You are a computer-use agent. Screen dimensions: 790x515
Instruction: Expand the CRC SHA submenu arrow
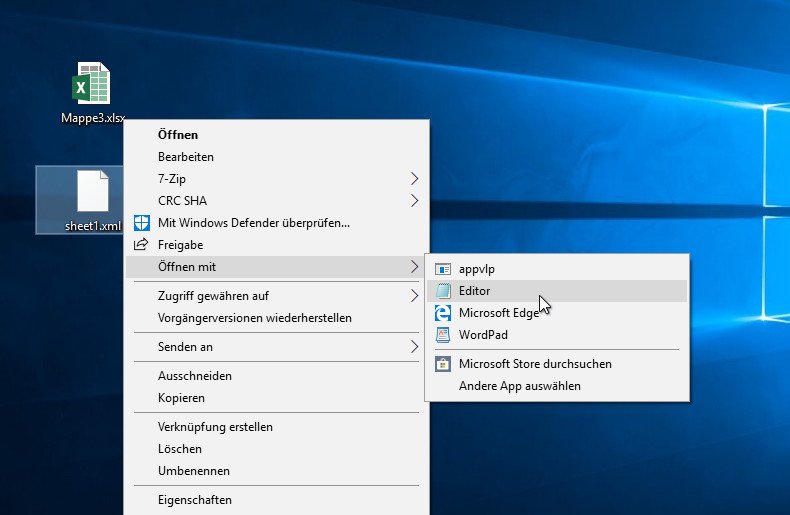click(x=415, y=200)
